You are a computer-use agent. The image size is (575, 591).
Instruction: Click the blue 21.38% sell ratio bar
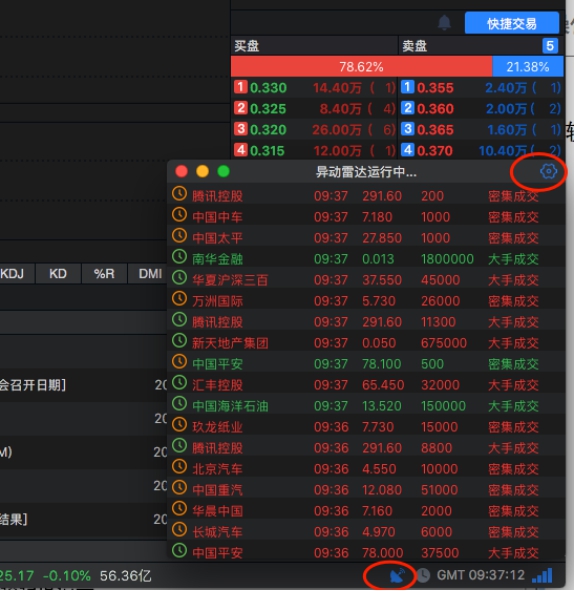(528, 67)
